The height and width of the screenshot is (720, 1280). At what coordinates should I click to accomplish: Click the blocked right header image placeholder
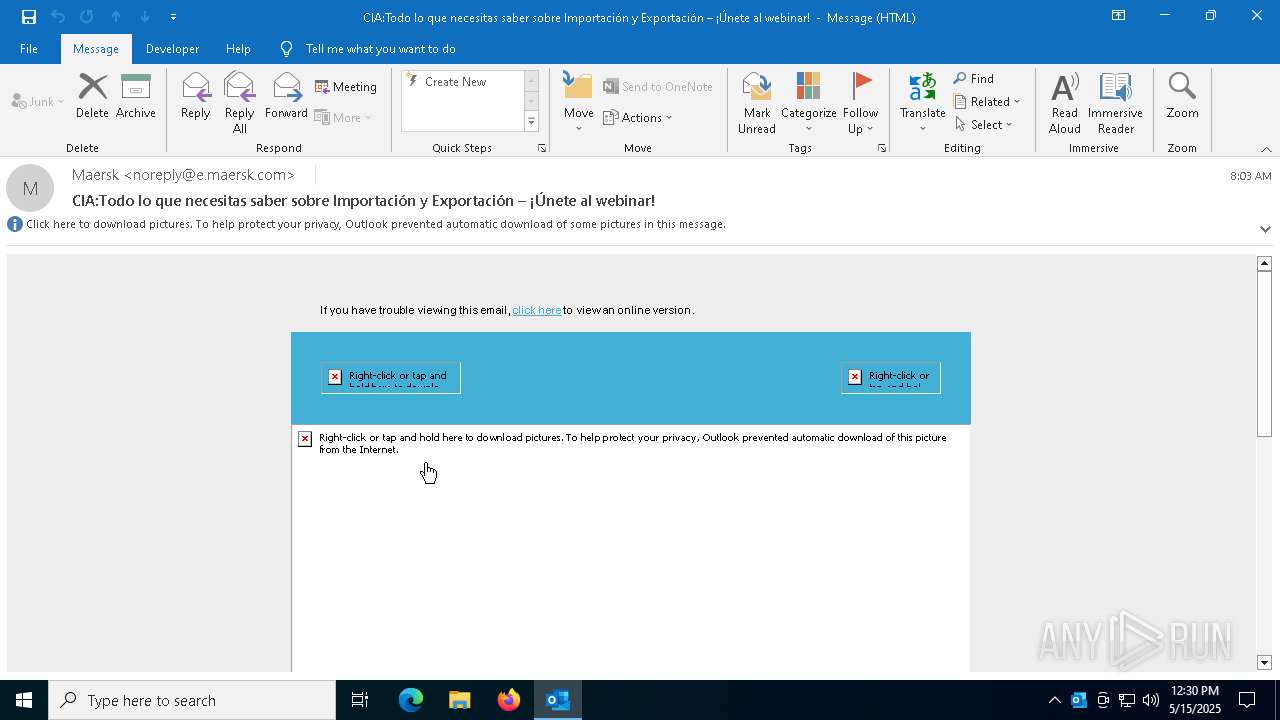point(891,378)
